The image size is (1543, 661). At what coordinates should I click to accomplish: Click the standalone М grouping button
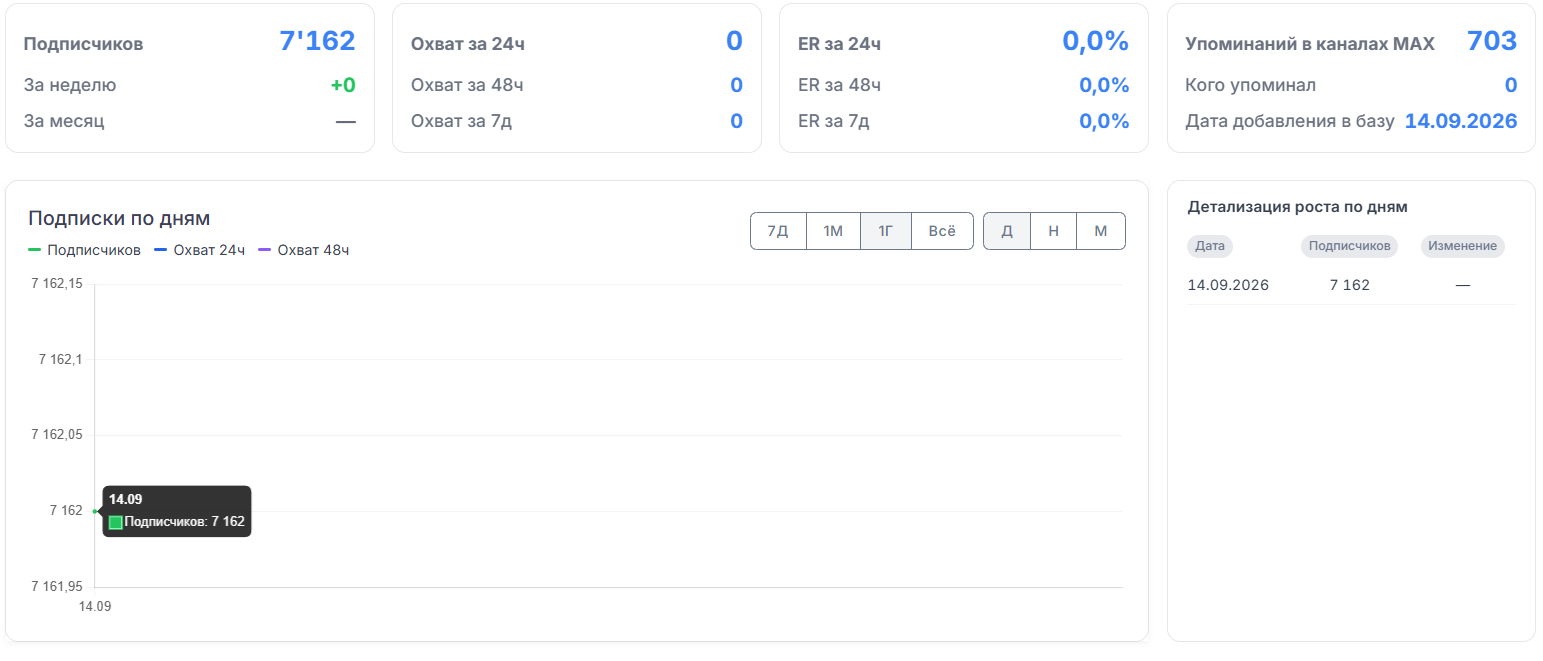click(x=1101, y=231)
